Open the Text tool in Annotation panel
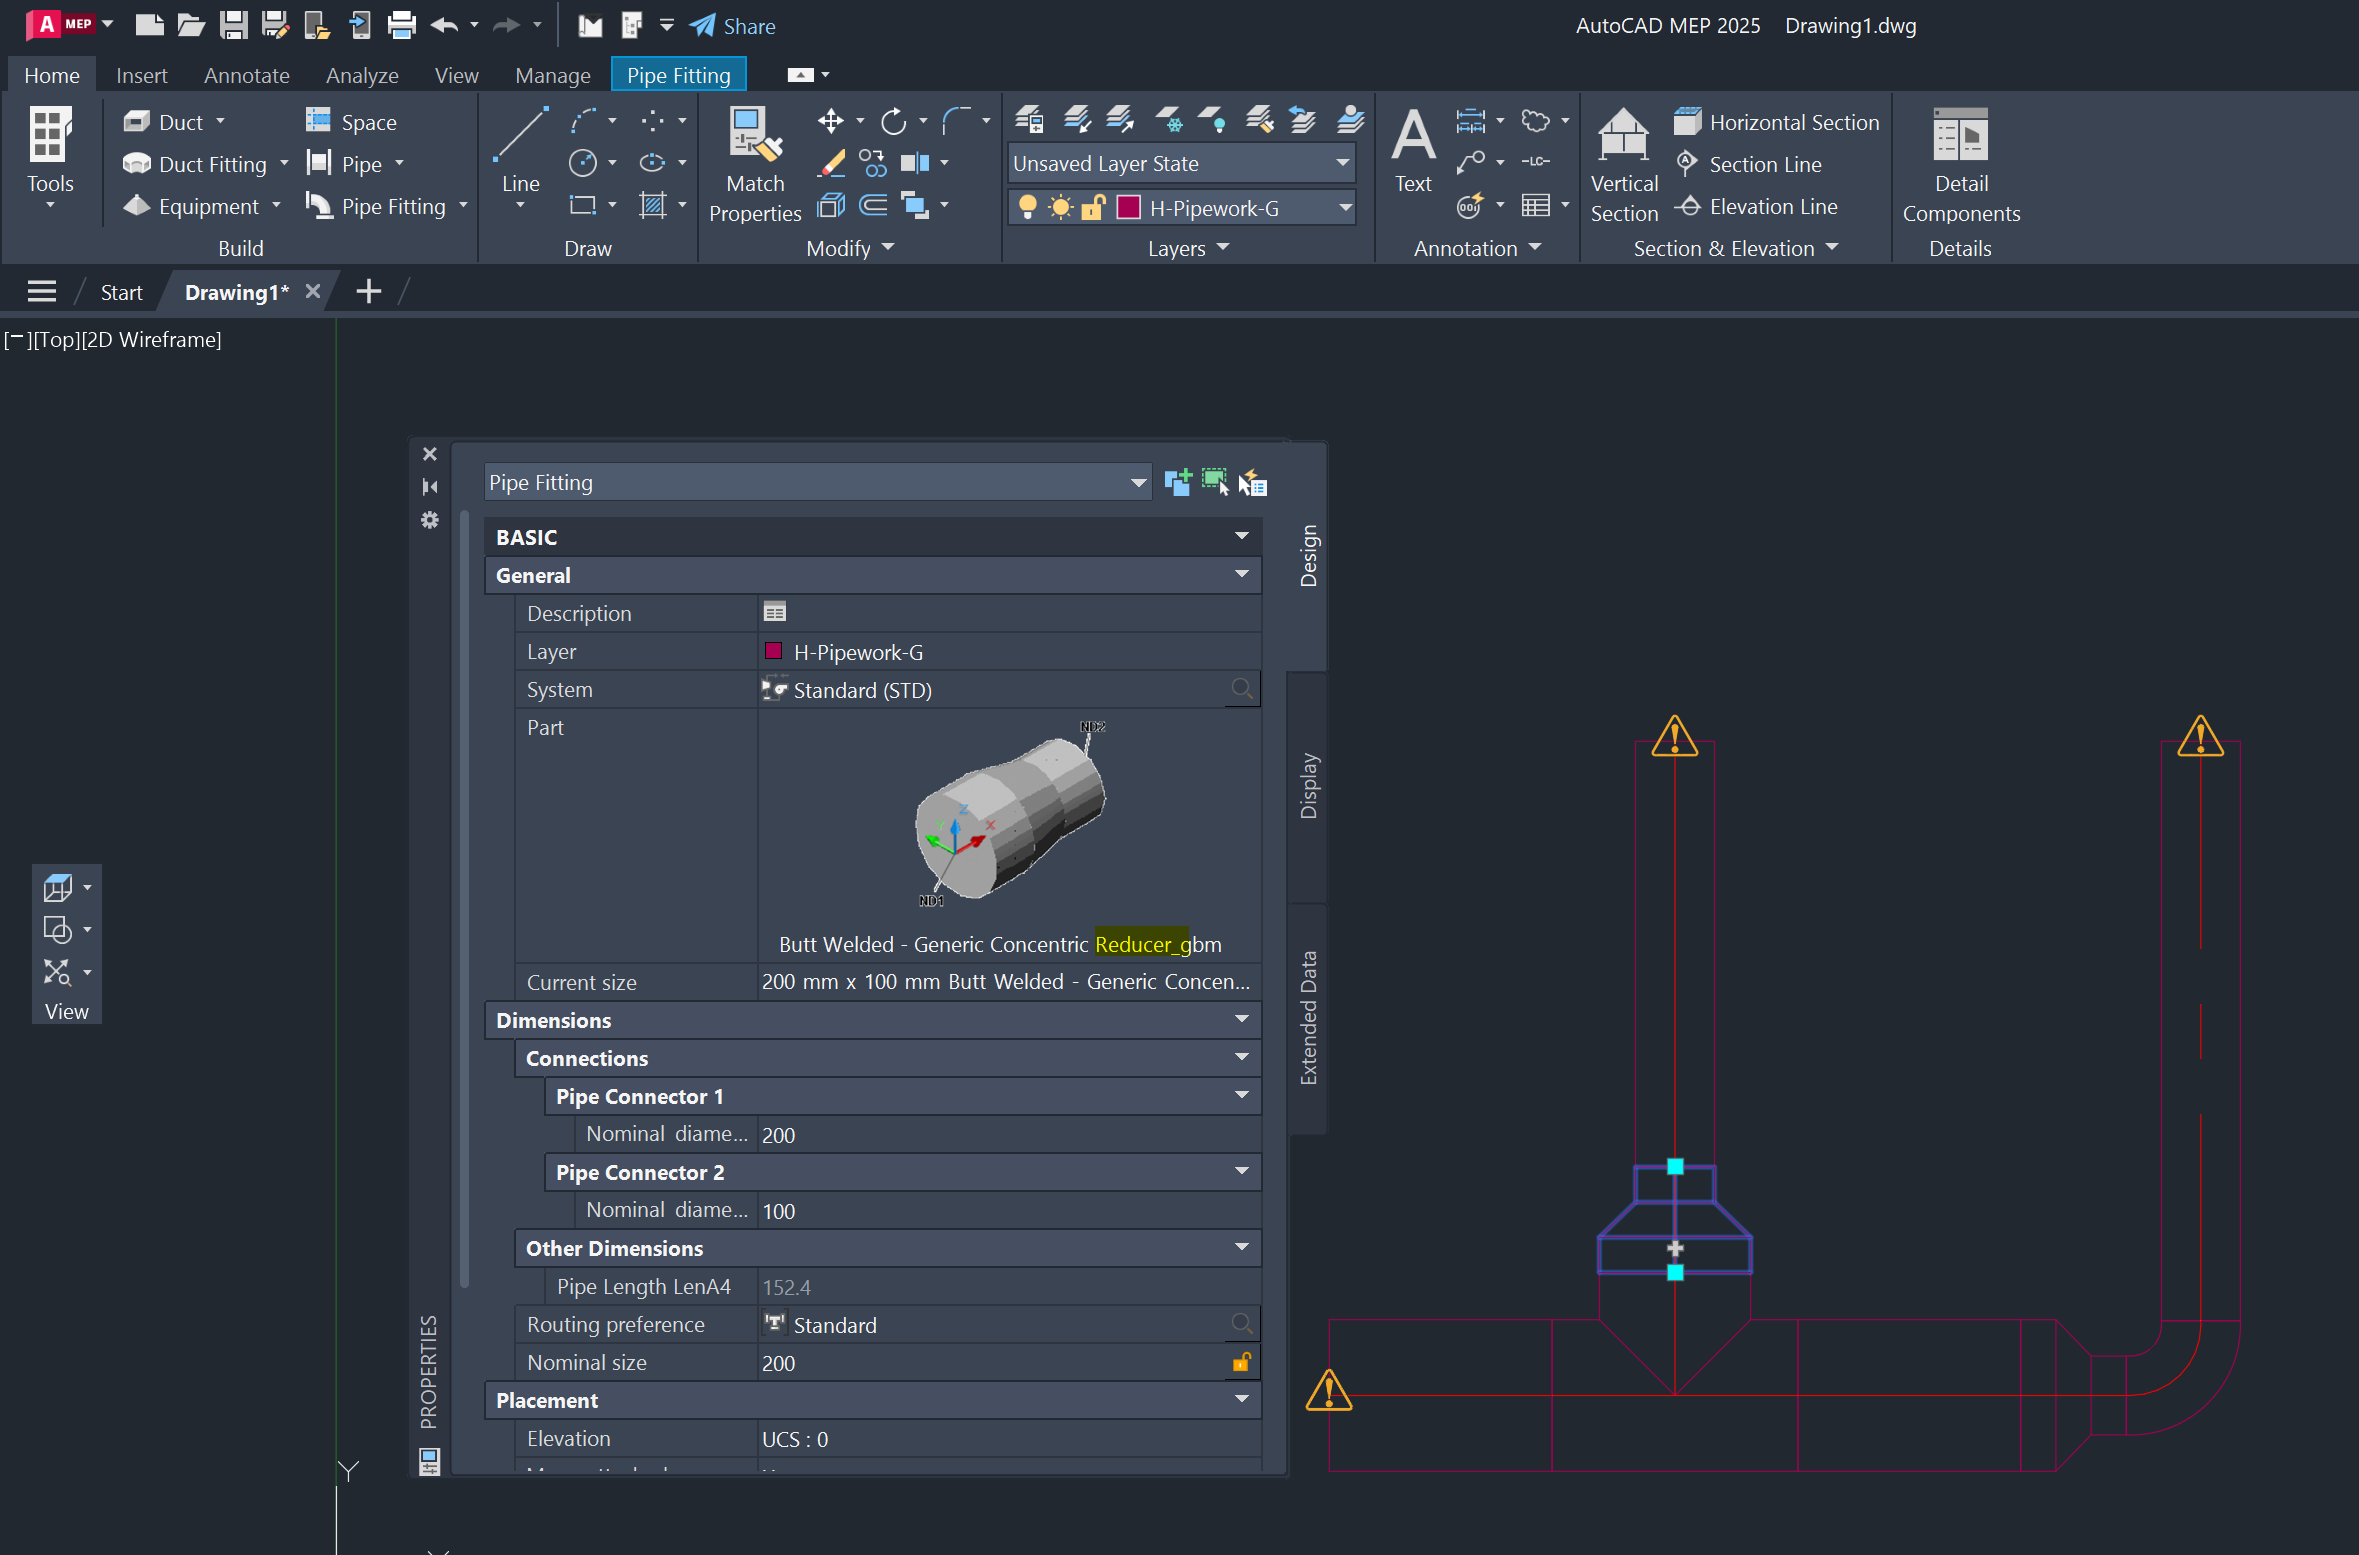Viewport: 2359px width, 1555px height. click(1412, 150)
